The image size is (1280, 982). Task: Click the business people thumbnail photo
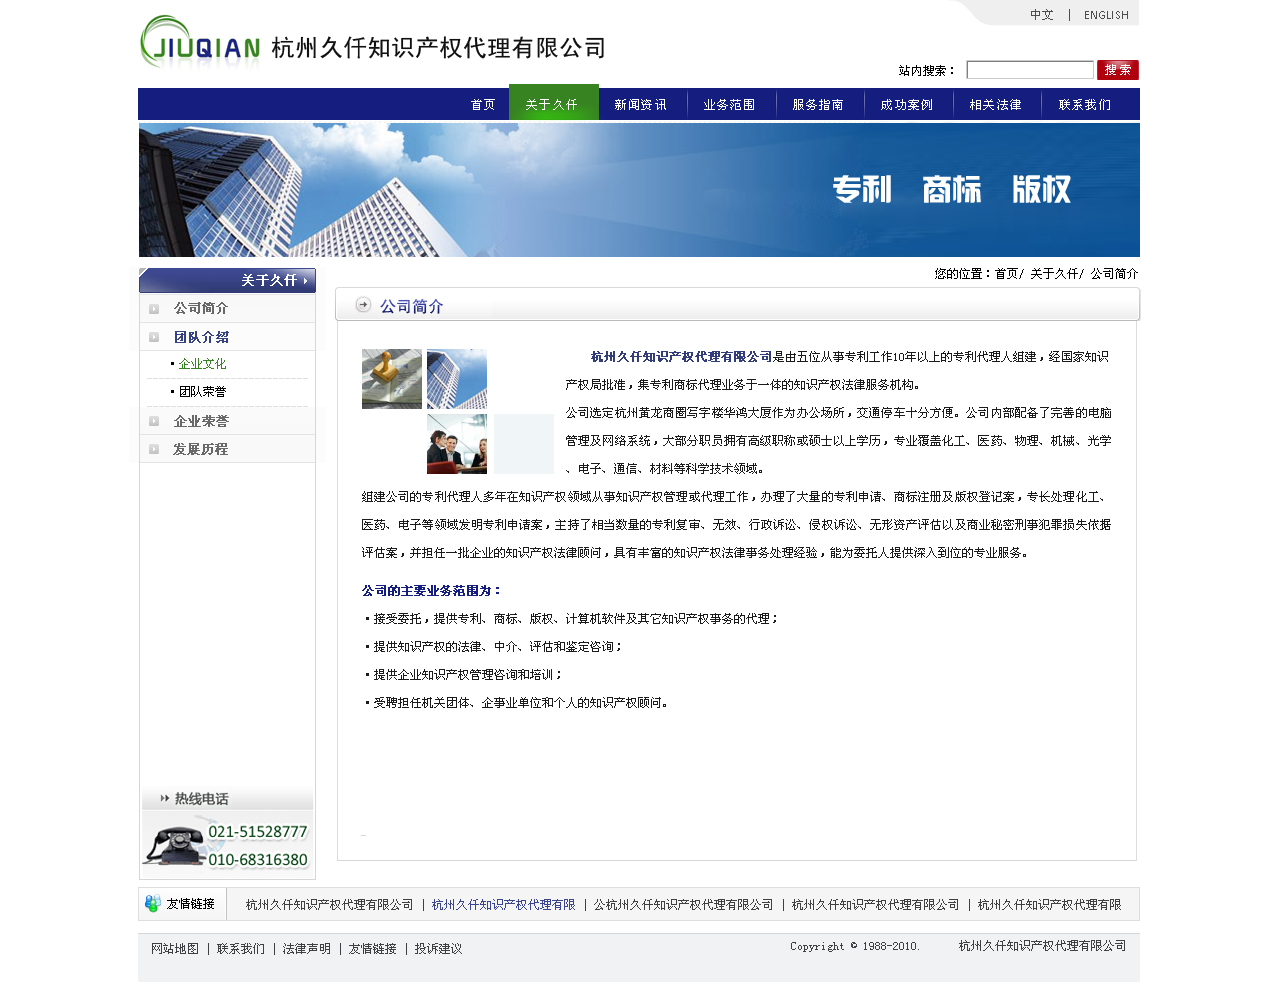pos(457,444)
